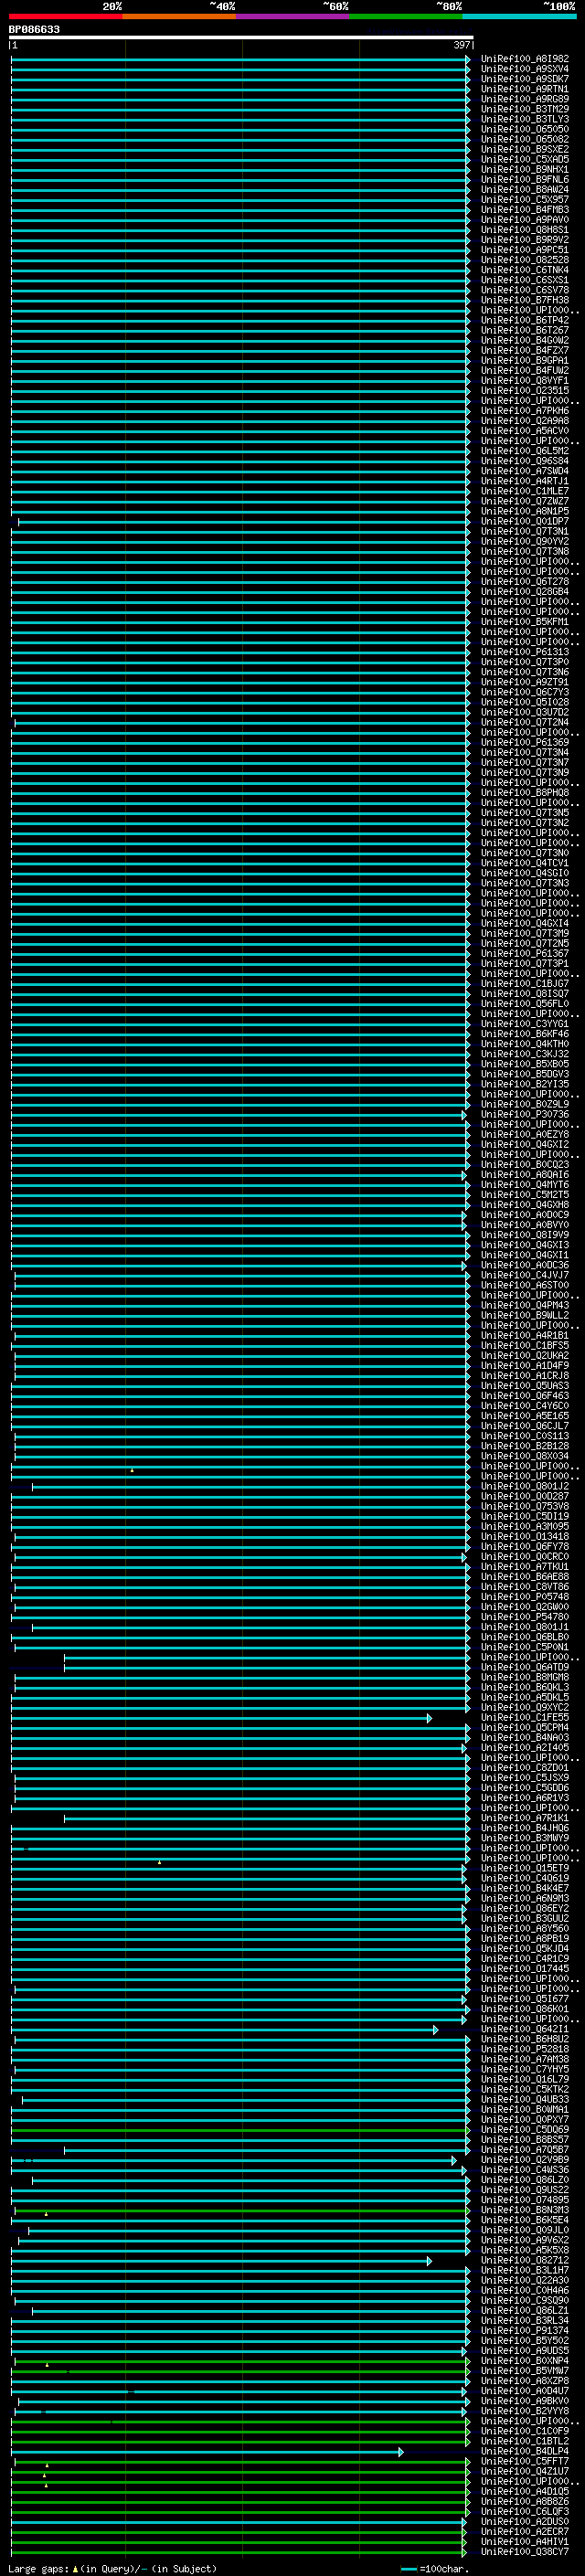Click the purple ~60% identity legend bar
Image resolution: width=585 pixels, height=2576 pixels.
coord(292,16)
